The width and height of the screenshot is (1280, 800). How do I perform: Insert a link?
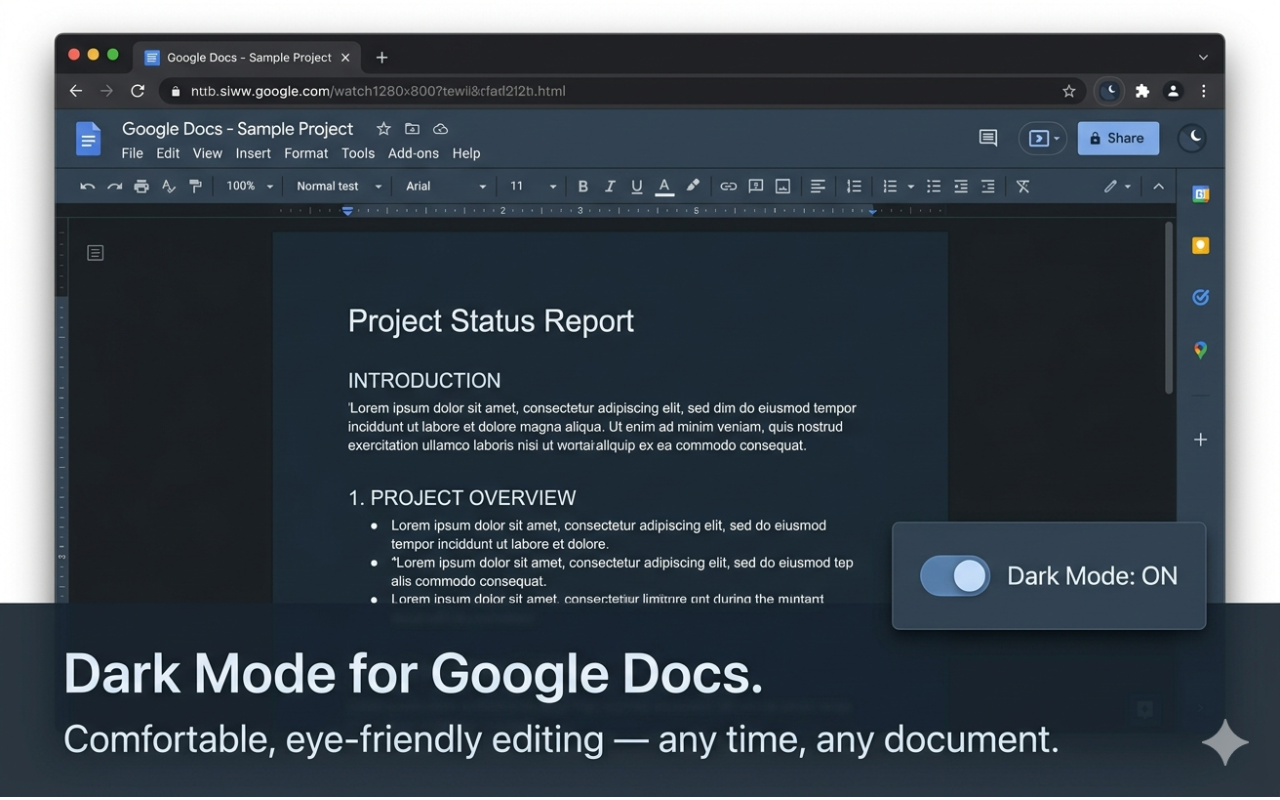(728, 186)
